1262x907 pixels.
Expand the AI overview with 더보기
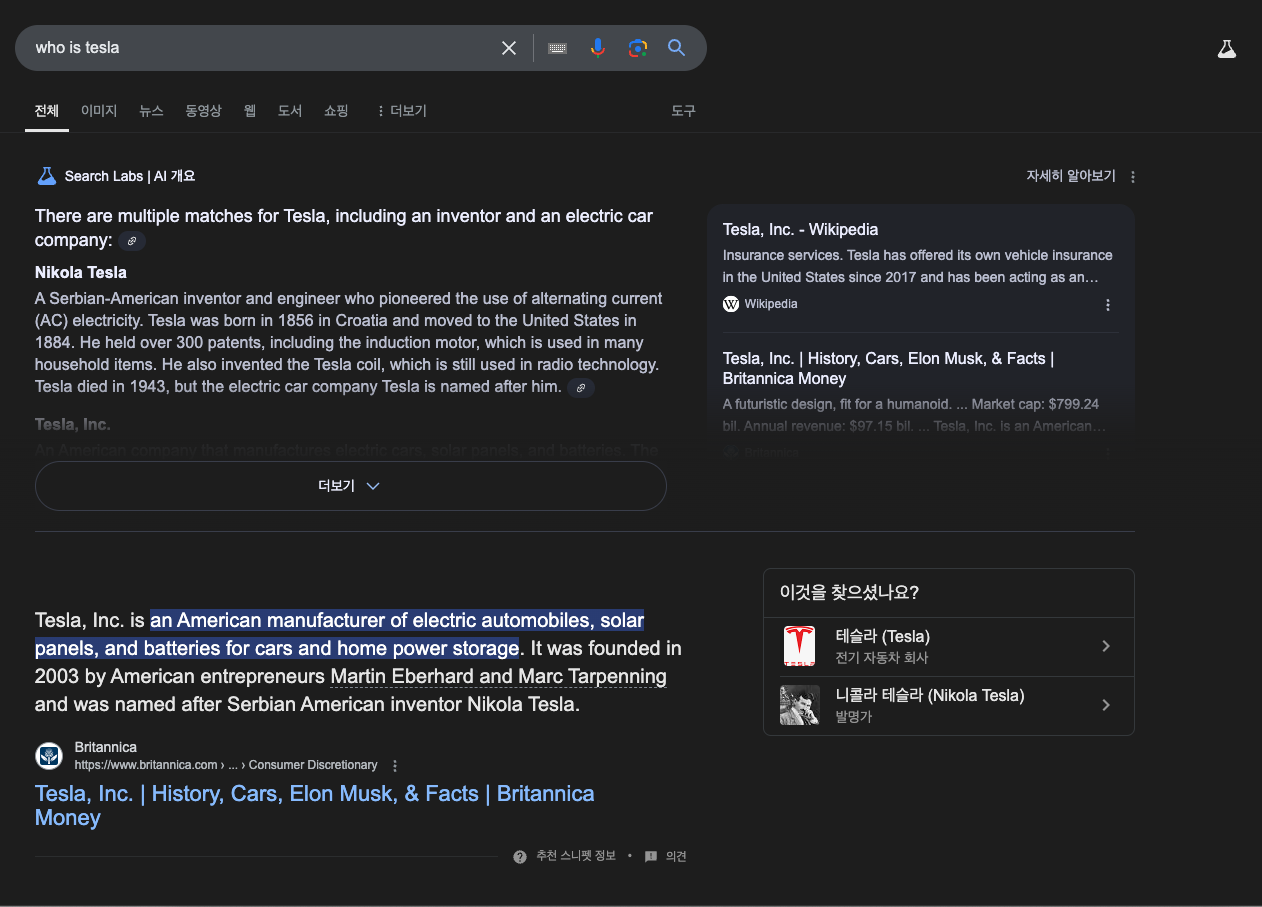click(350, 485)
